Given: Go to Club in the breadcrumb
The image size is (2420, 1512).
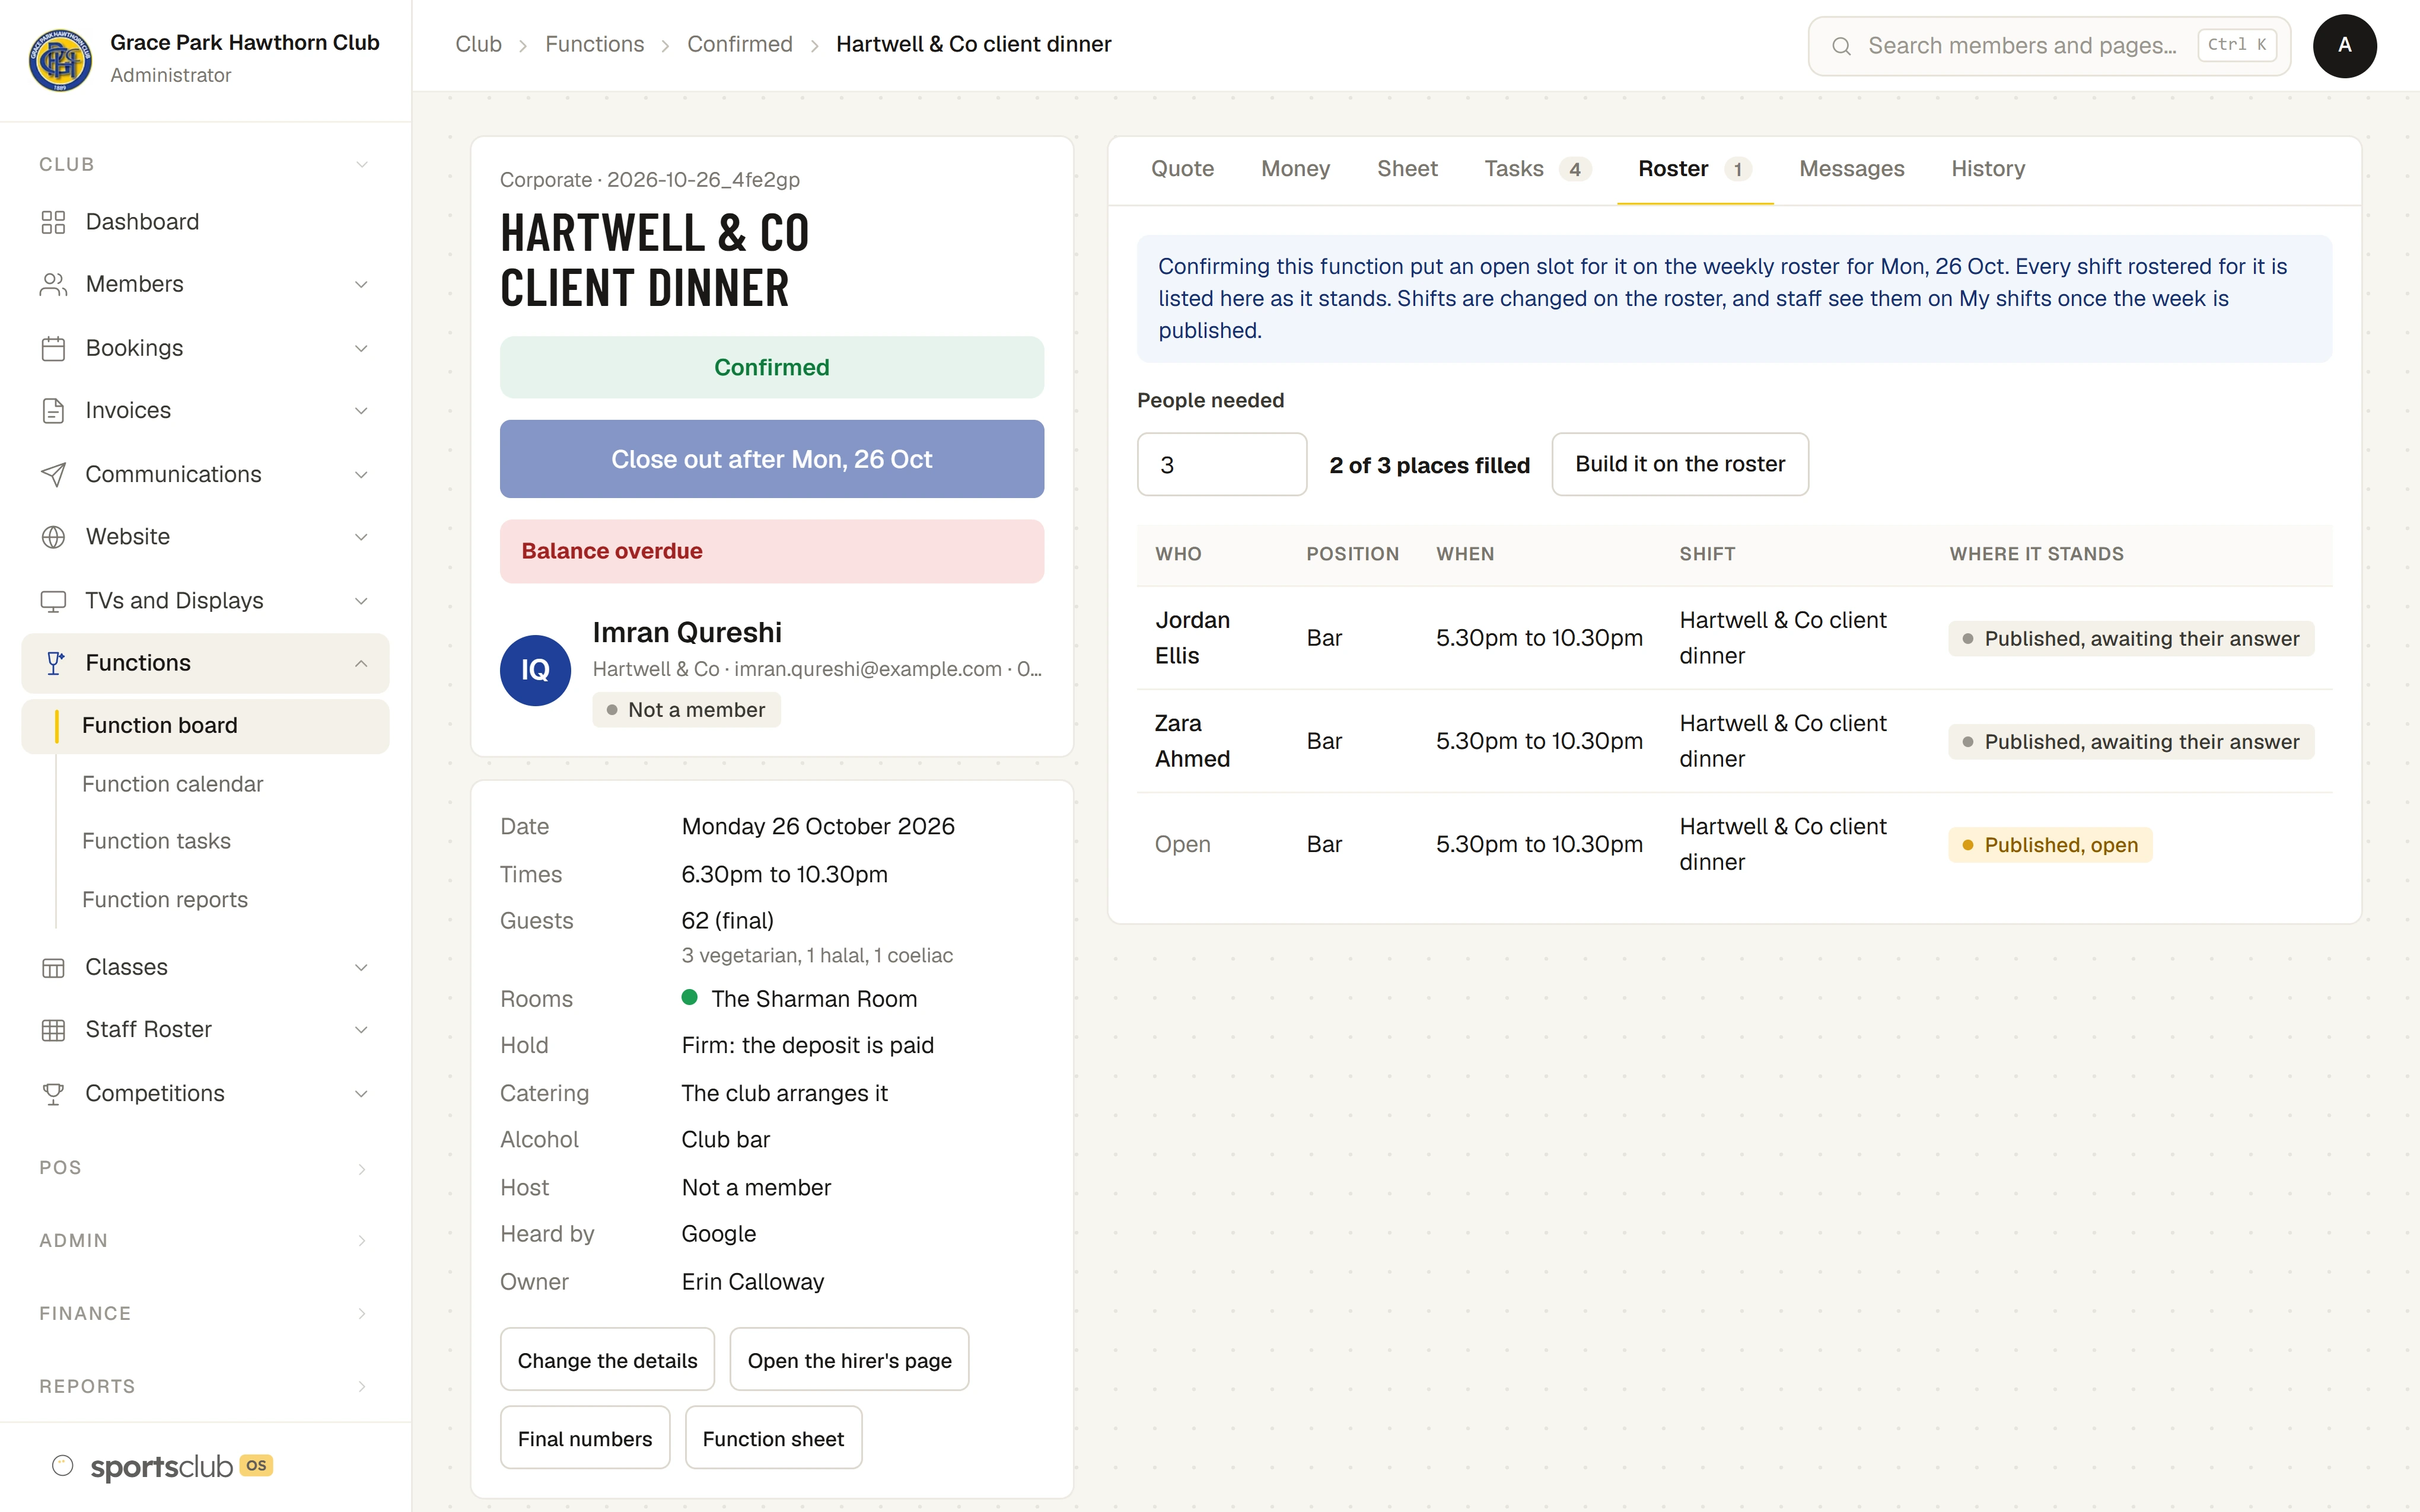Looking at the screenshot, I should [x=478, y=44].
